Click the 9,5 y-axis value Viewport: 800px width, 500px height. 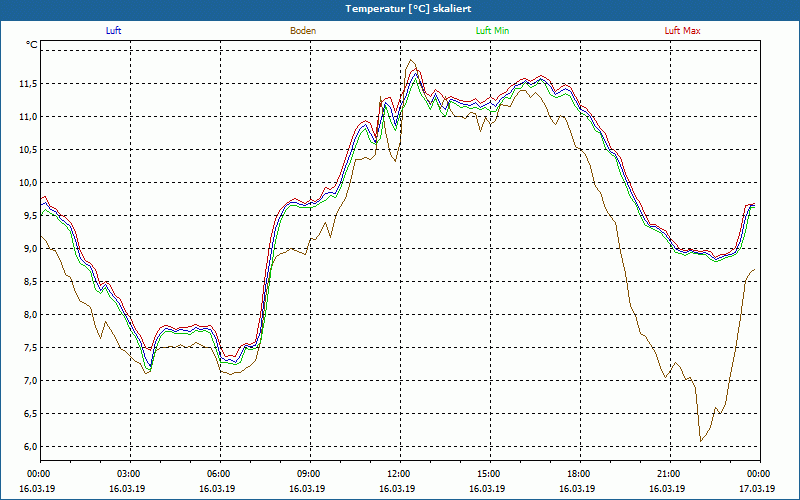coord(30,216)
